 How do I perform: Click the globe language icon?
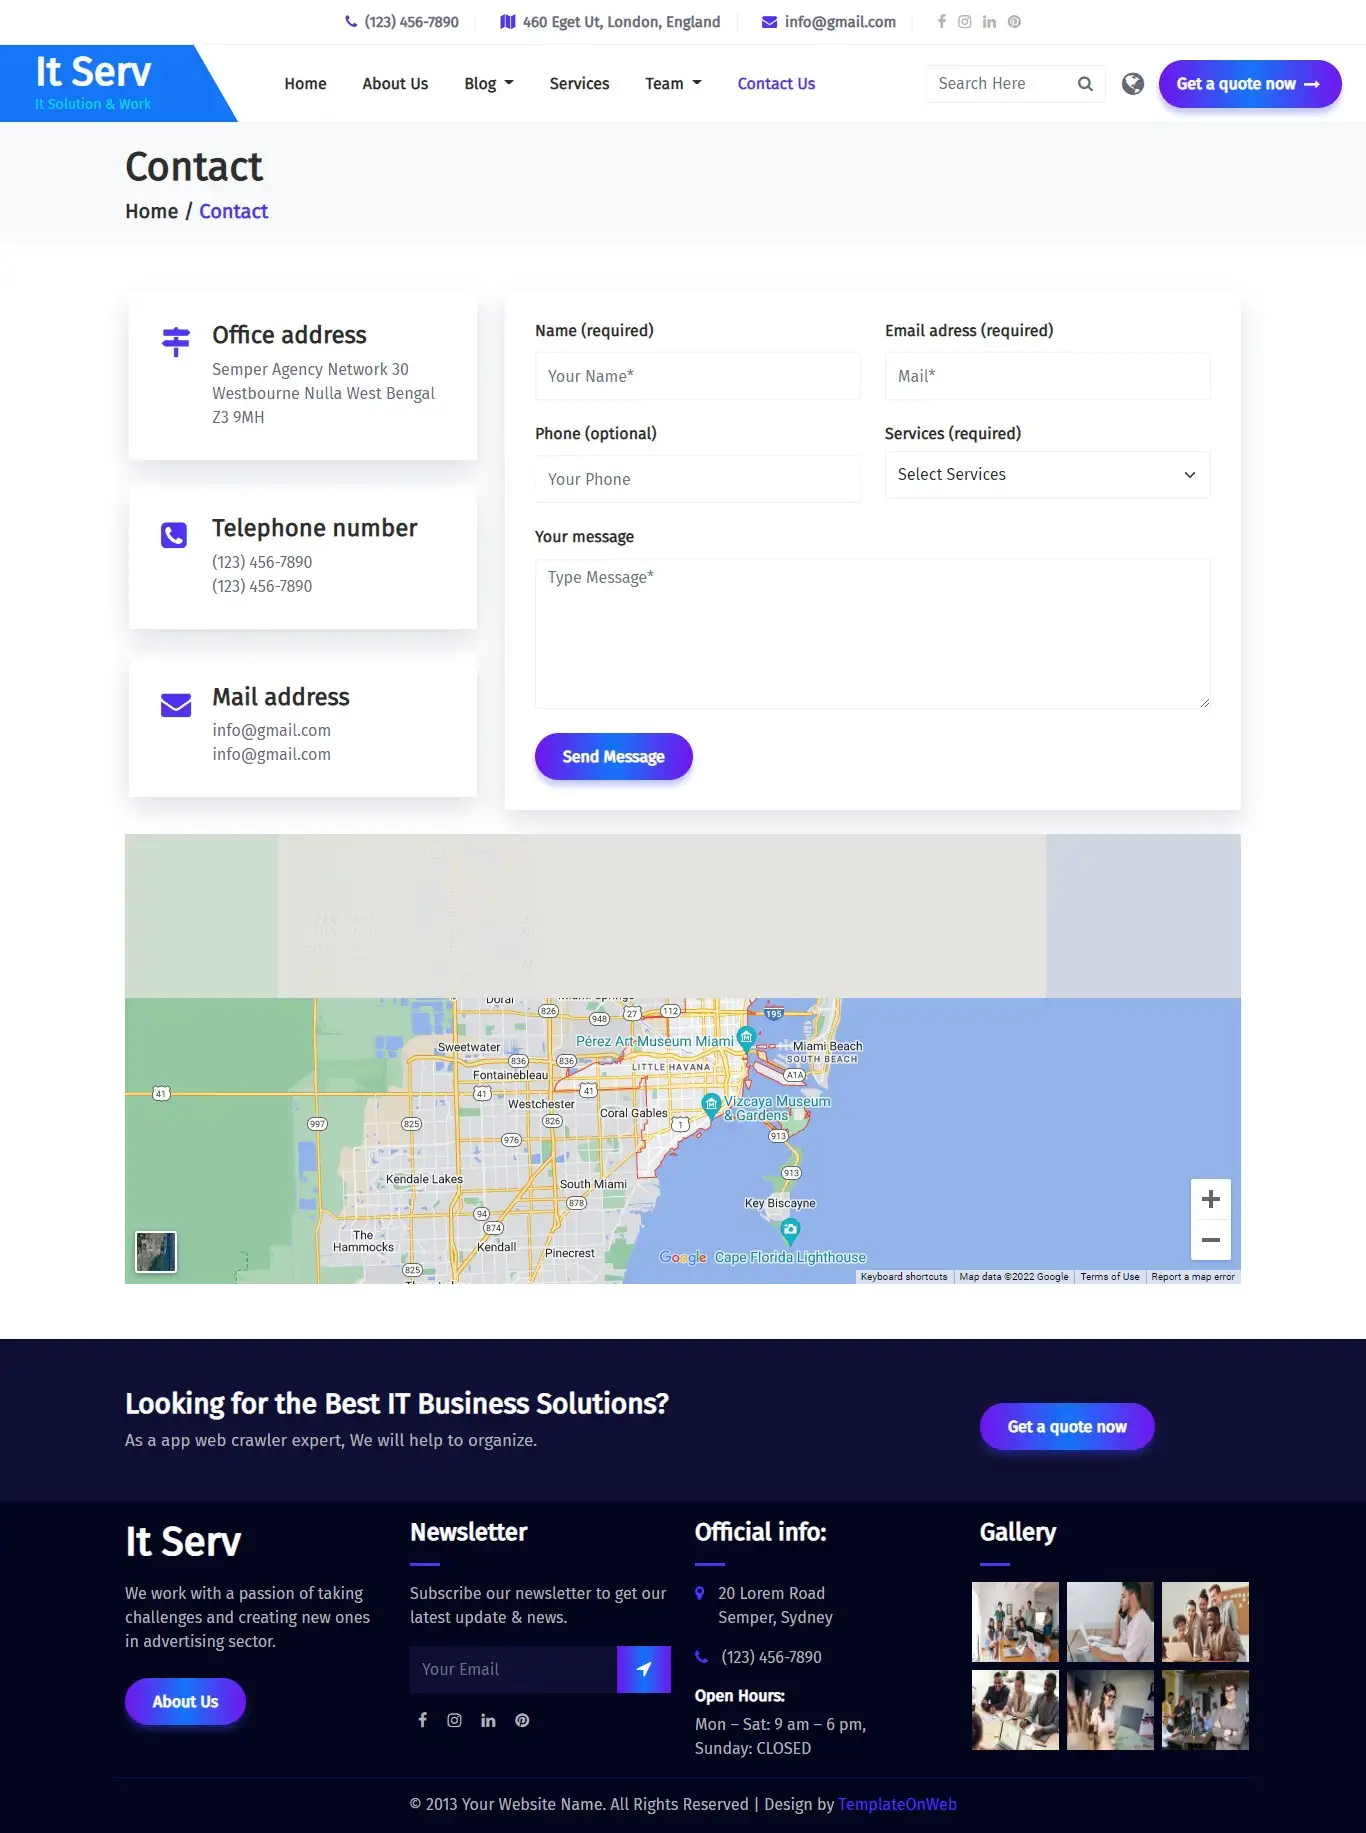click(x=1132, y=84)
